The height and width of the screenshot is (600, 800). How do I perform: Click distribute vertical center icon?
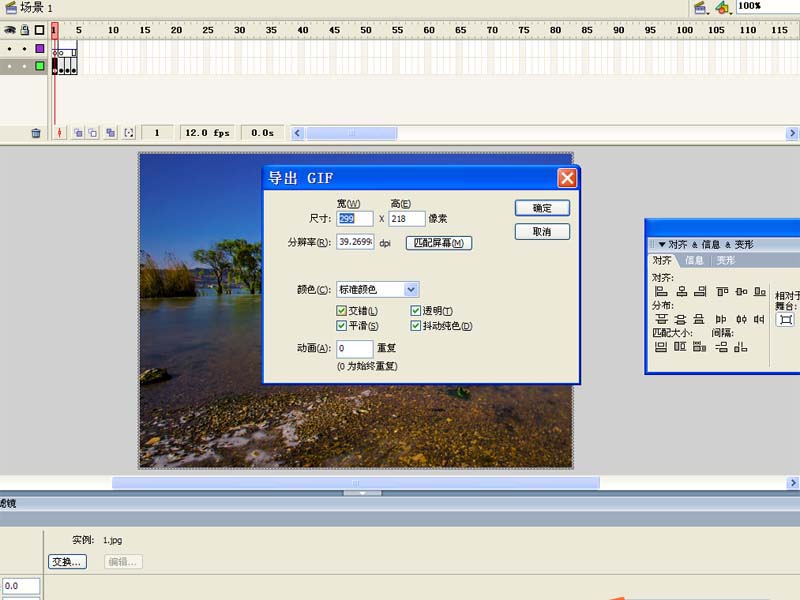[680, 319]
